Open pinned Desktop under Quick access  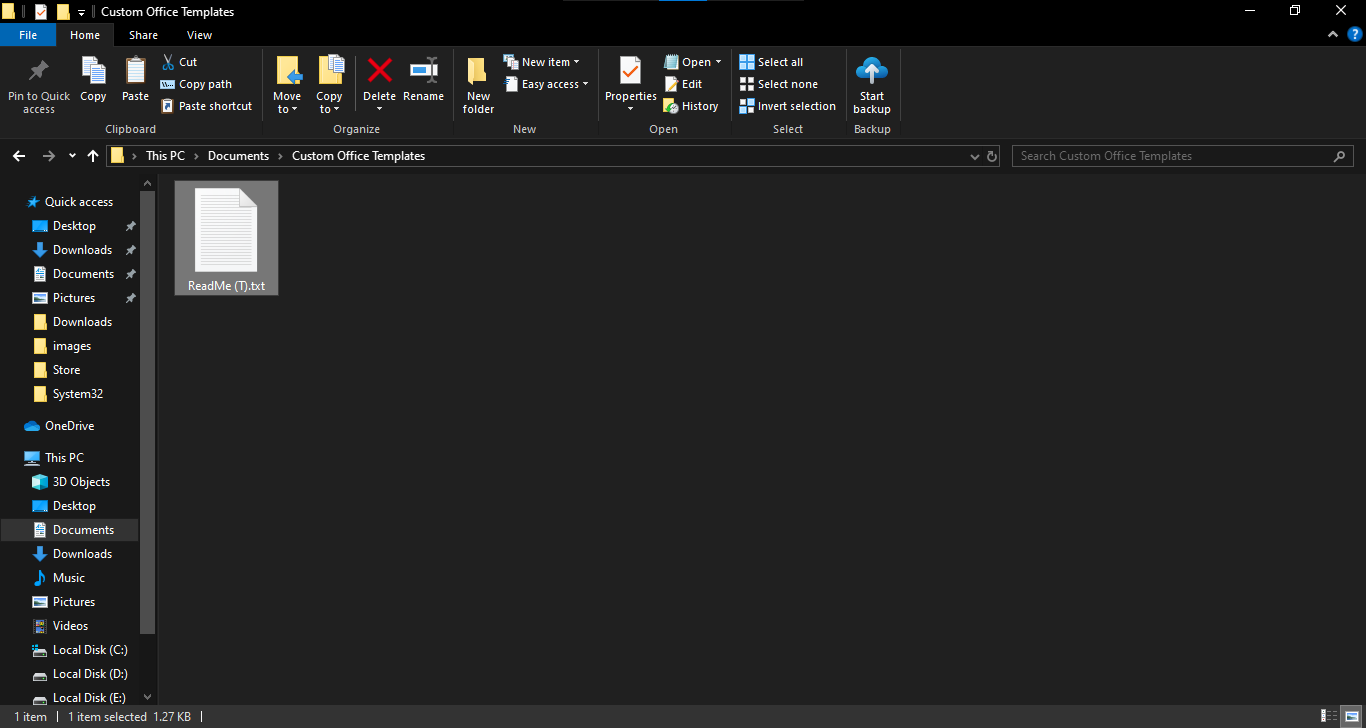coord(74,226)
